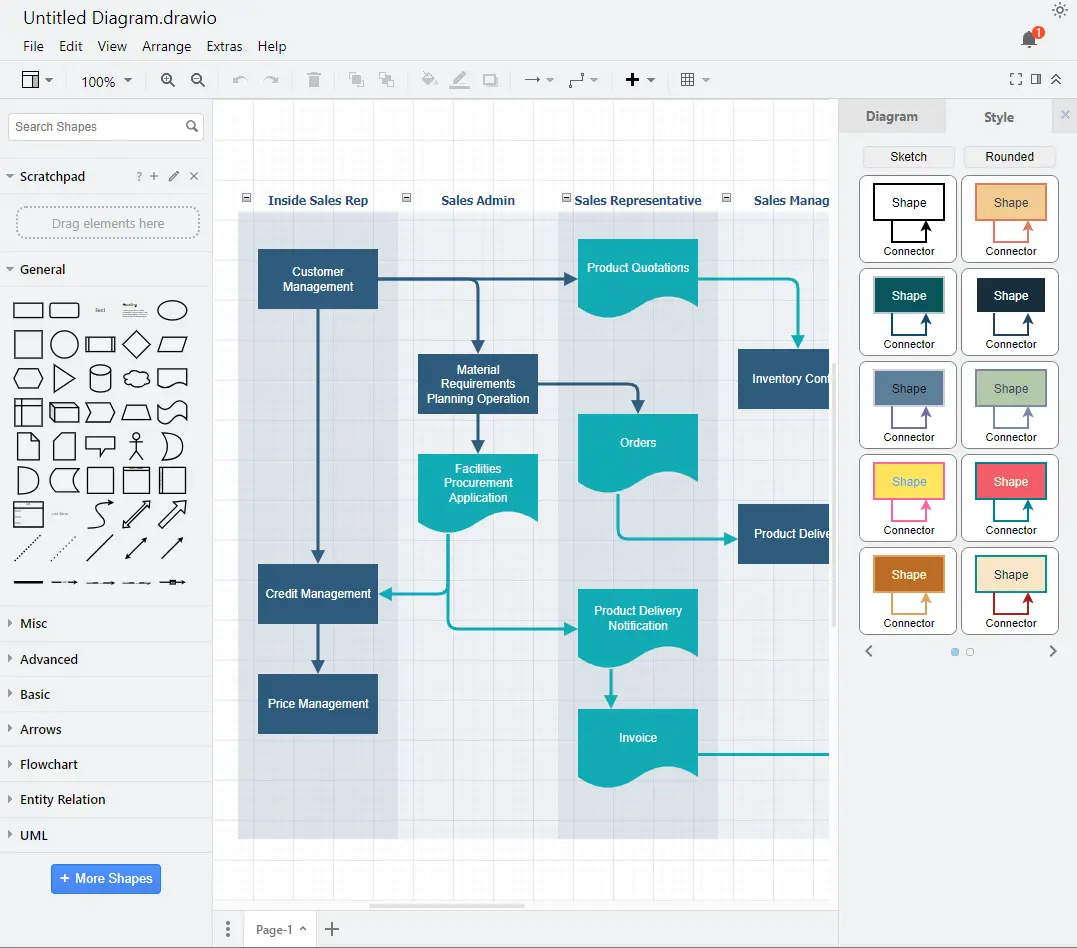
Task: Toggle the Rounded style option
Action: [1009, 157]
